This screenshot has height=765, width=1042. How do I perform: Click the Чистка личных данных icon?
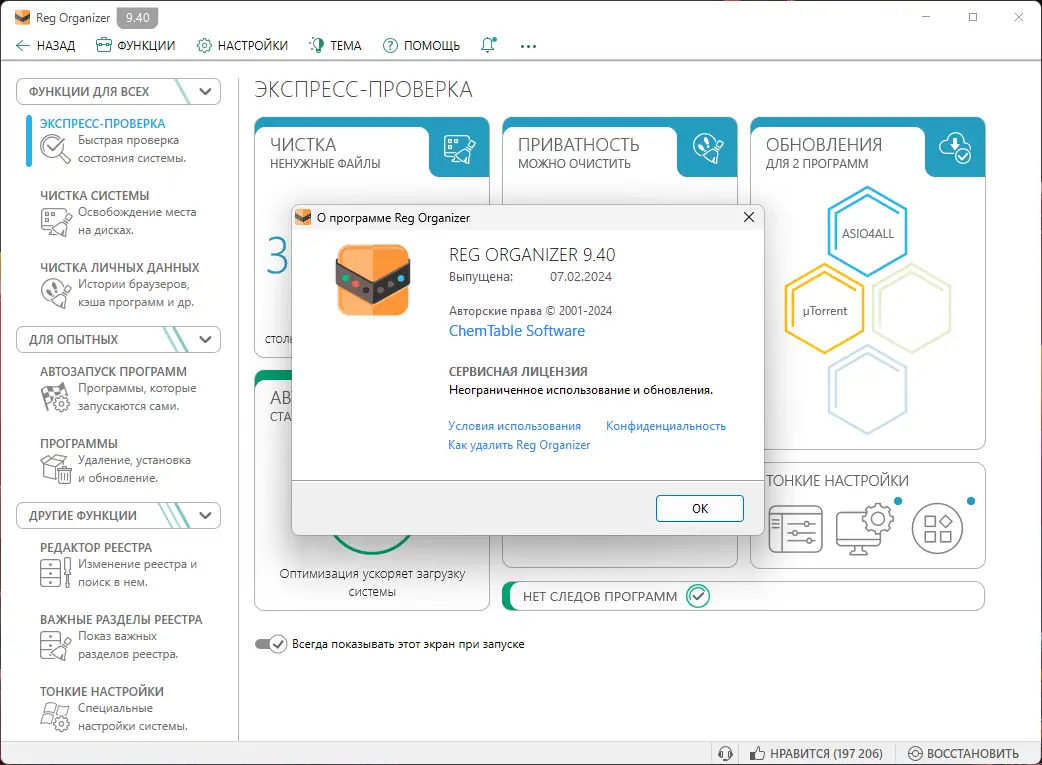pyautogui.click(x=56, y=293)
